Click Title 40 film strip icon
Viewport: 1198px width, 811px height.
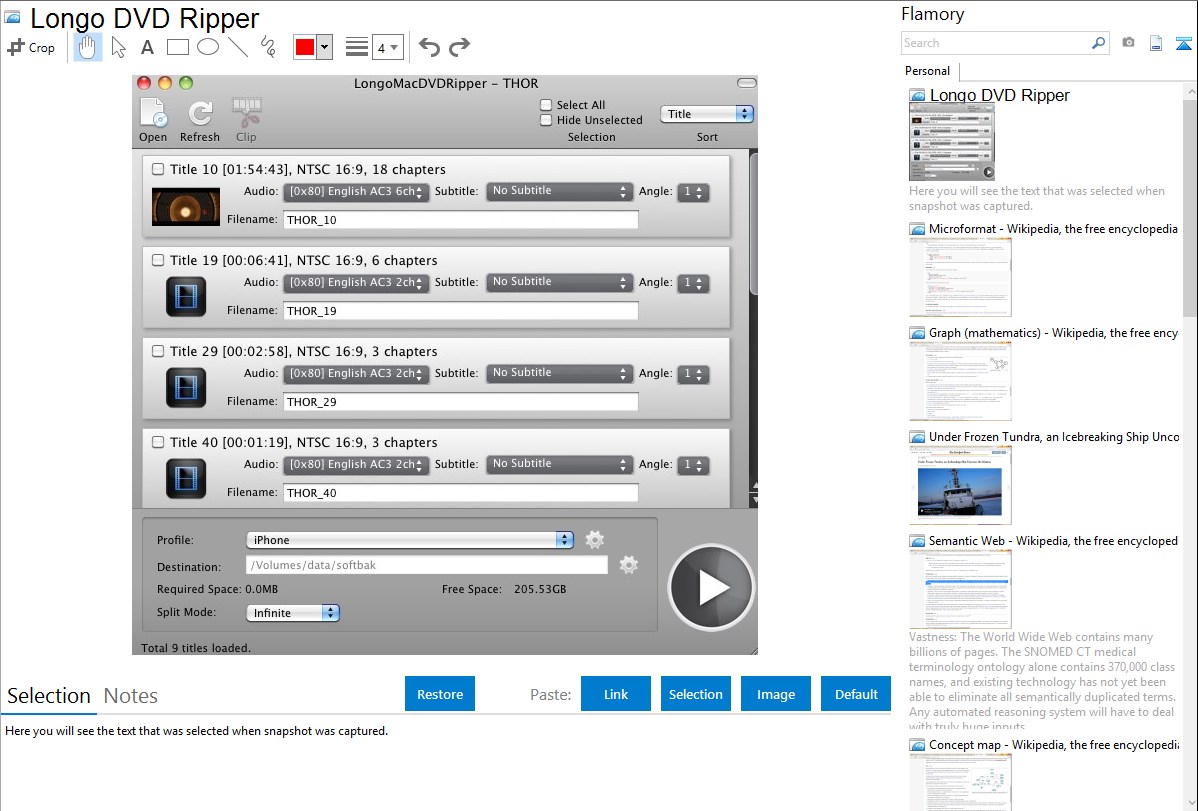click(x=186, y=478)
